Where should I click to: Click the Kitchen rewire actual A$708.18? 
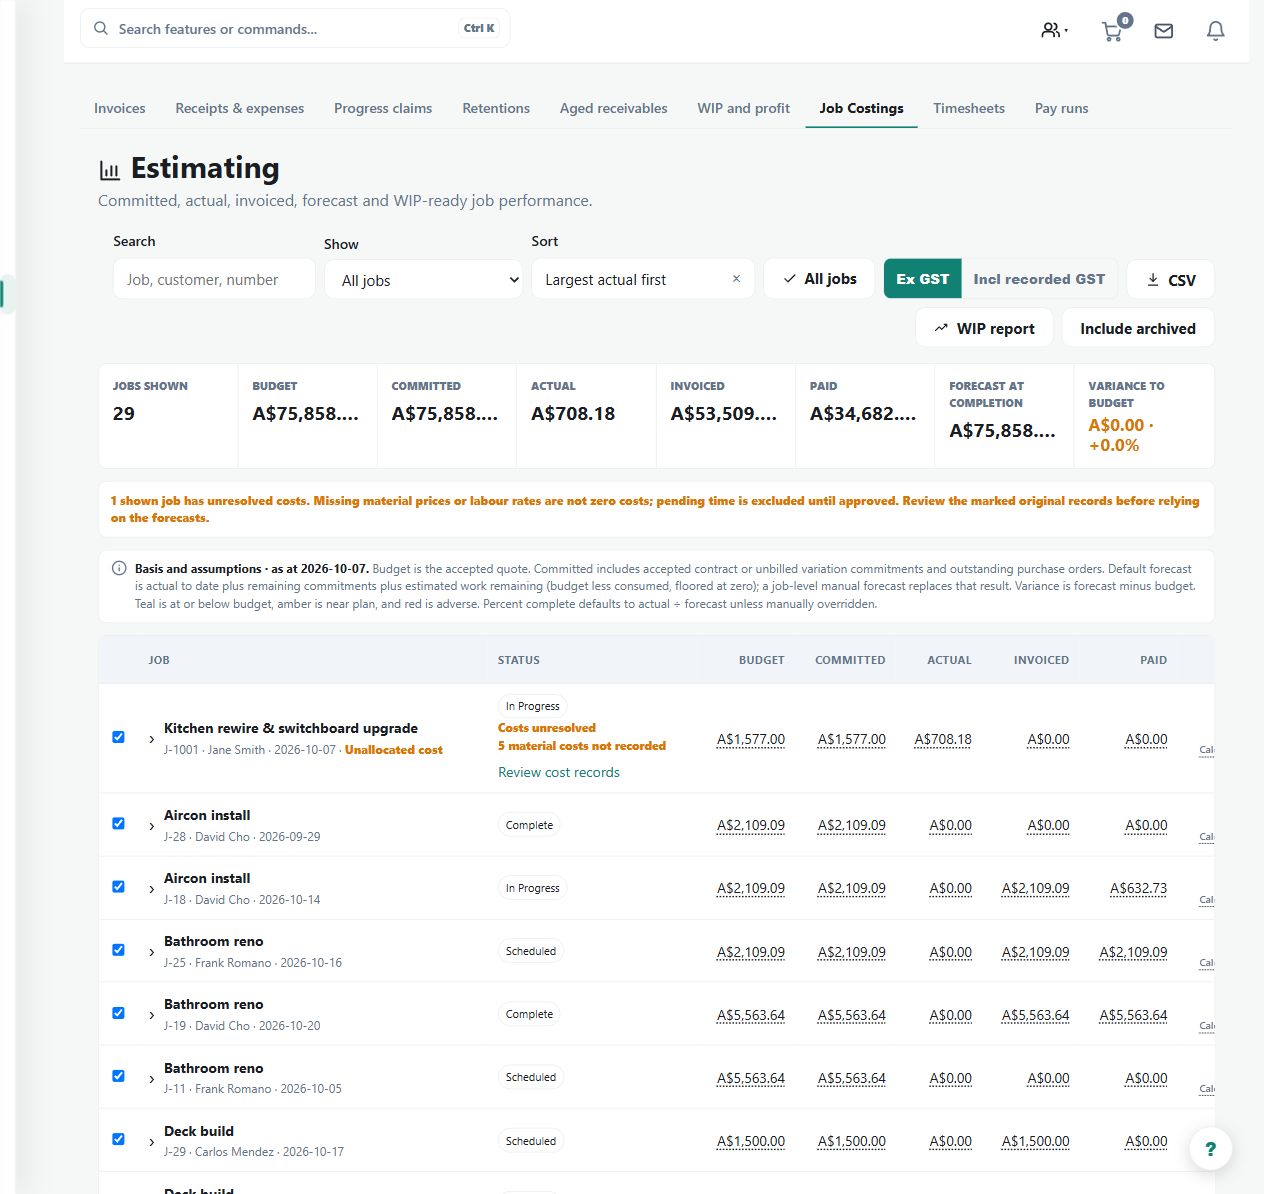(x=943, y=740)
